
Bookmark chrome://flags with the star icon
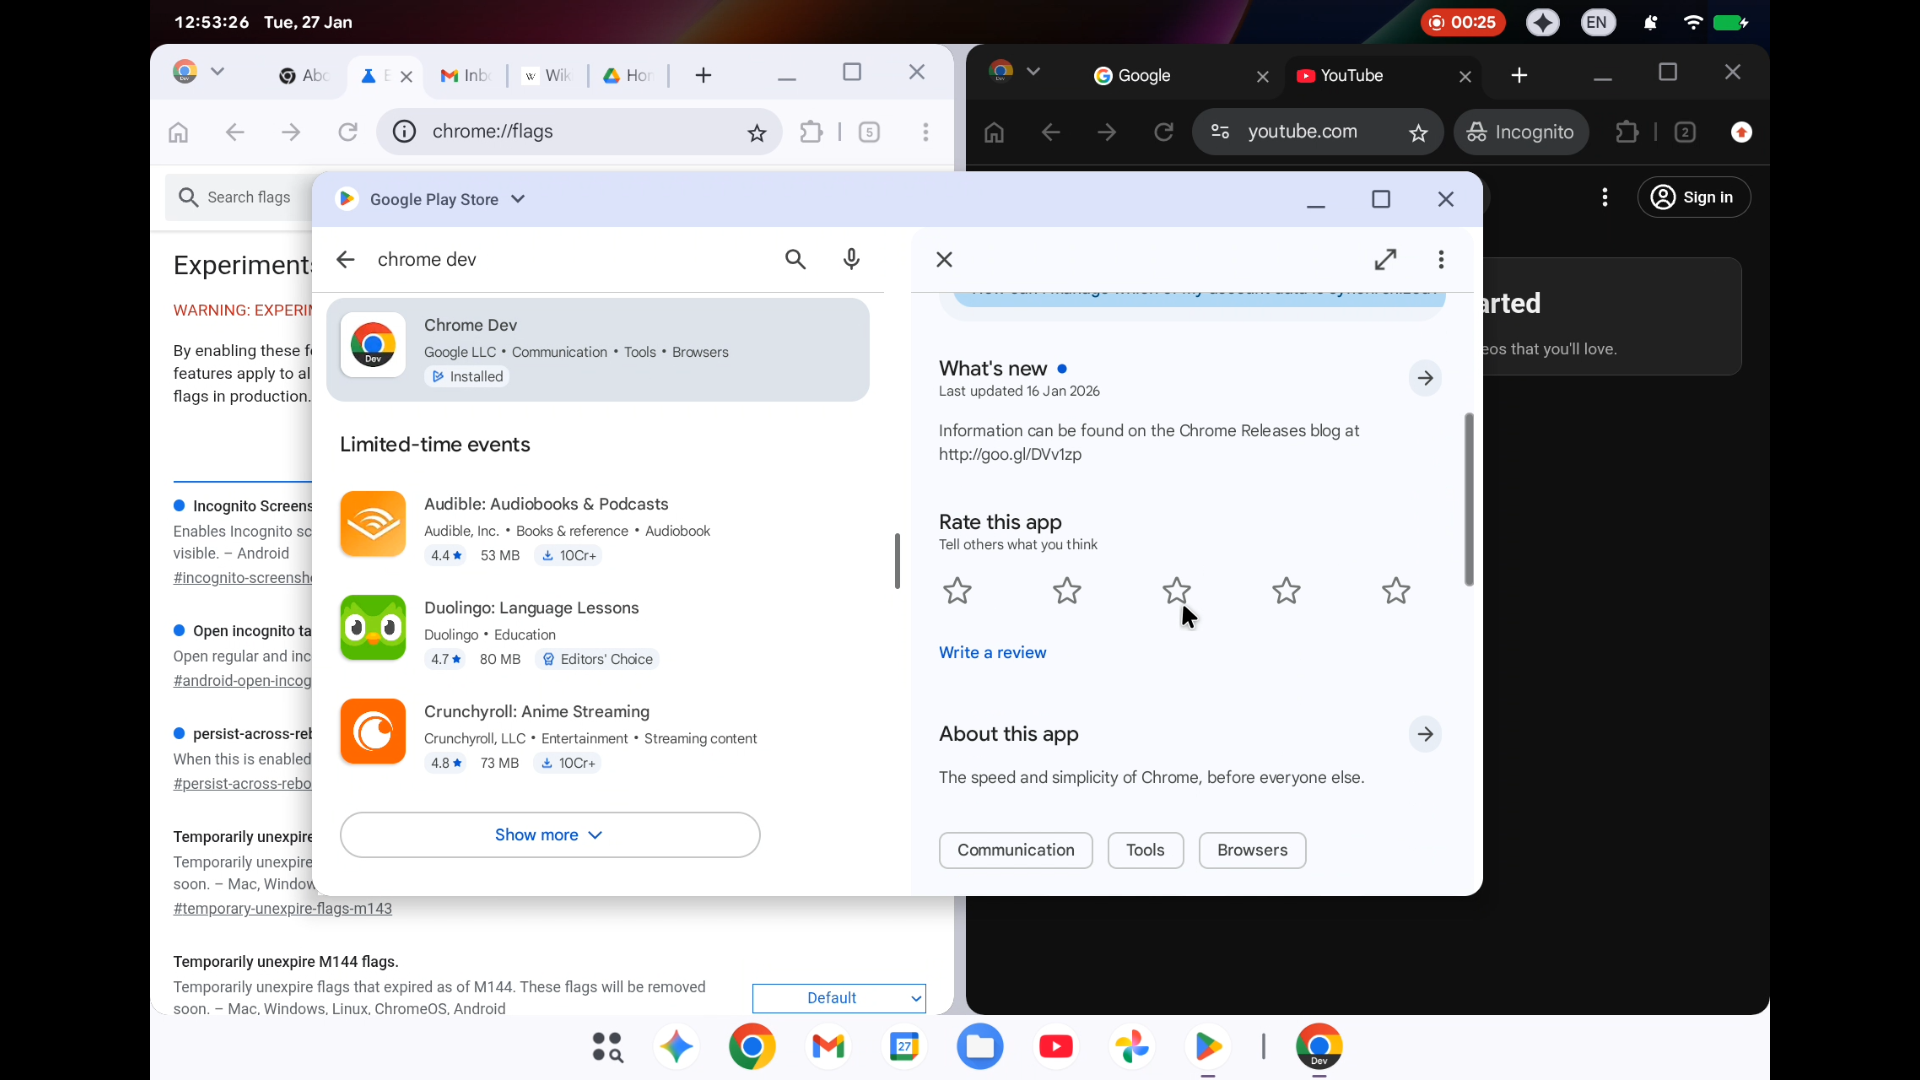[757, 133]
